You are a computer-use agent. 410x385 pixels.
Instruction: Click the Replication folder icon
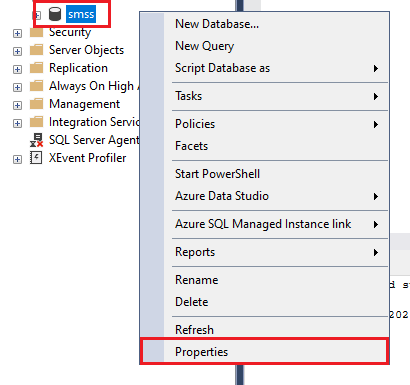pyautogui.click(x=36, y=68)
